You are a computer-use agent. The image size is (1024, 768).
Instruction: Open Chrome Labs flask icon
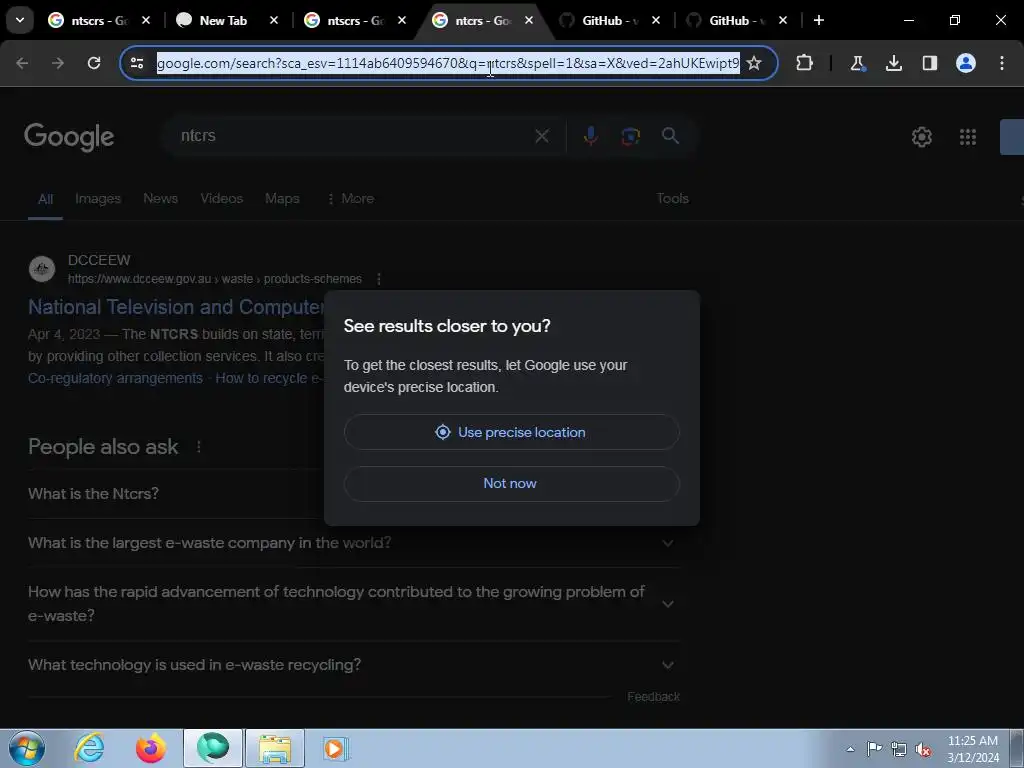tap(857, 63)
